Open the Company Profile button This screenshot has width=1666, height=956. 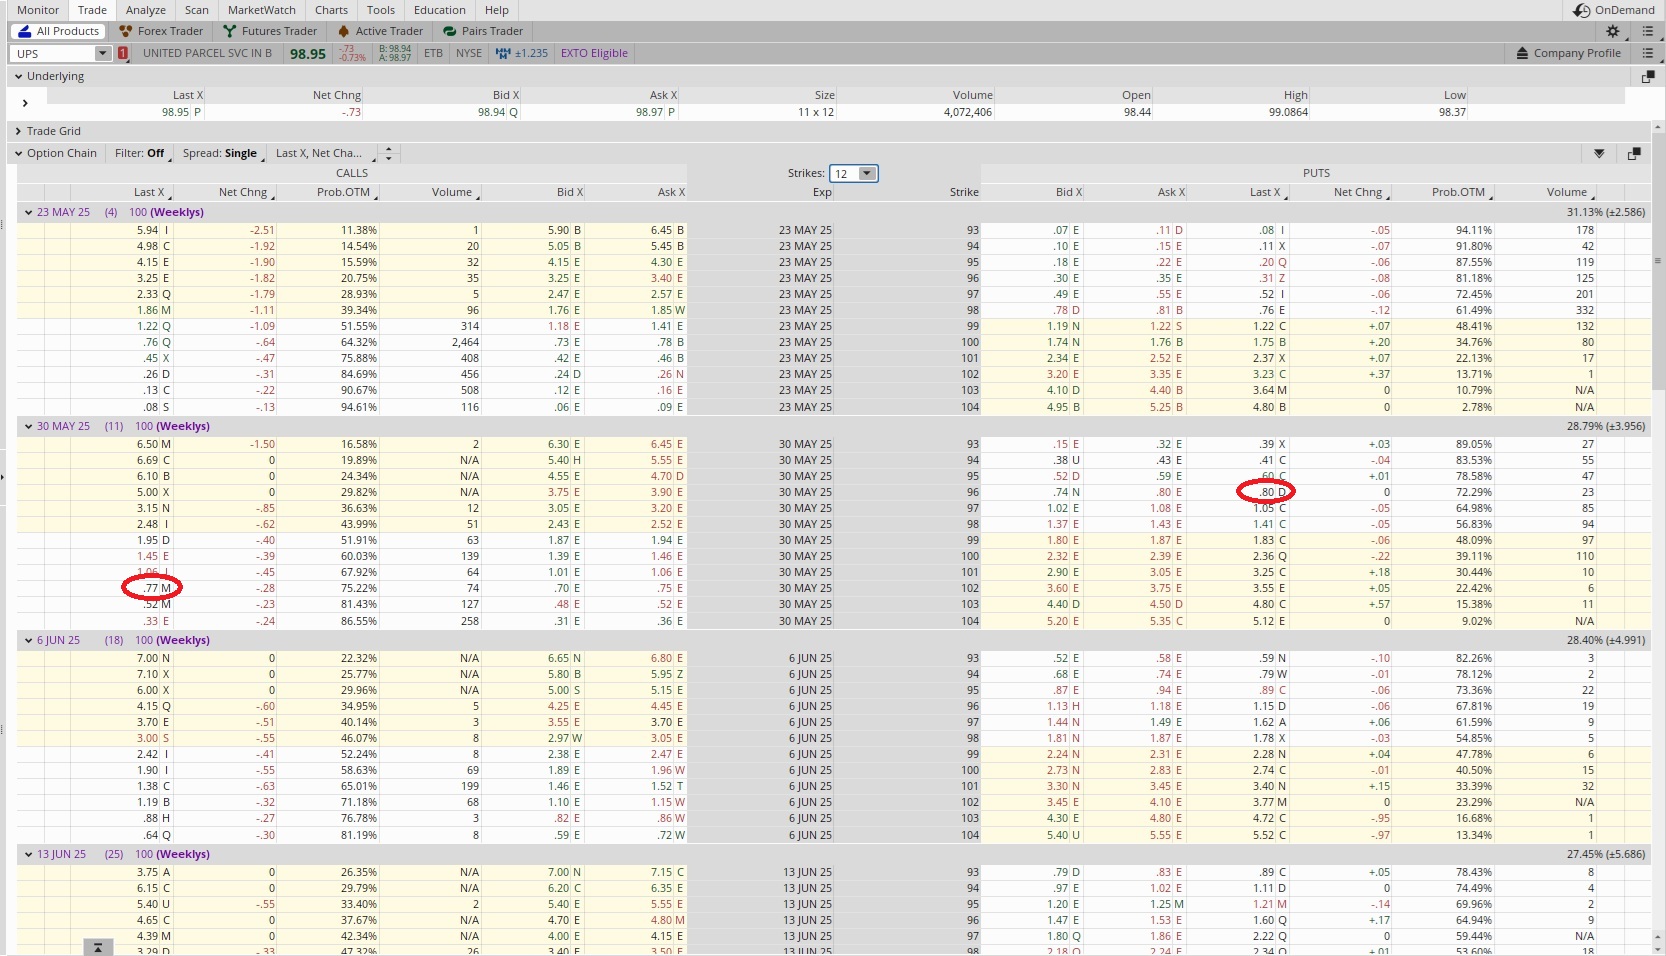pyautogui.click(x=1568, y=53)
